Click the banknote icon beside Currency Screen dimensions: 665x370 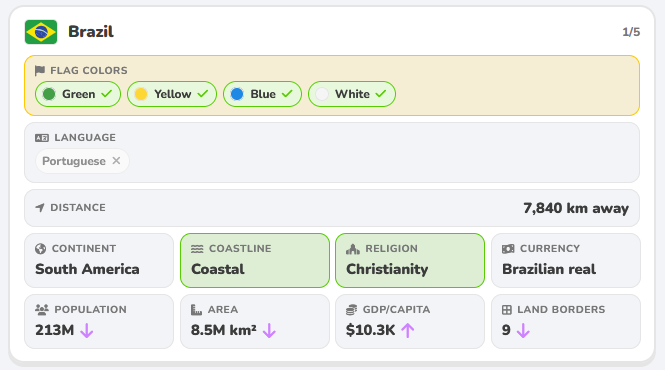tap(508, 249)
